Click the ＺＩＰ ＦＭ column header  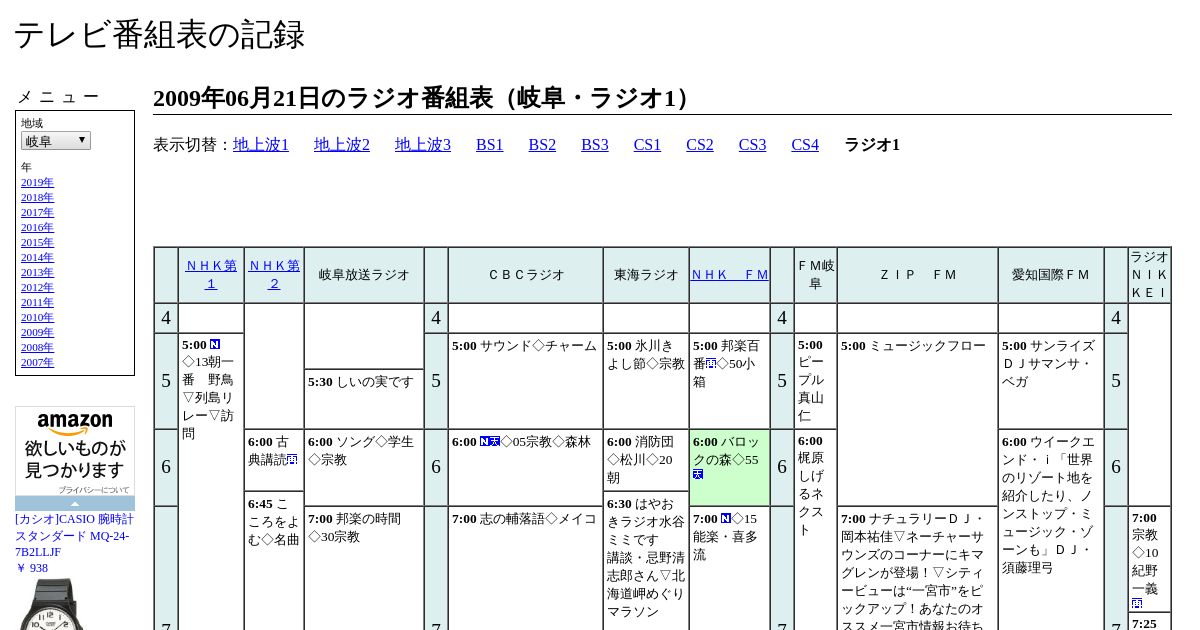click(917, 275)
